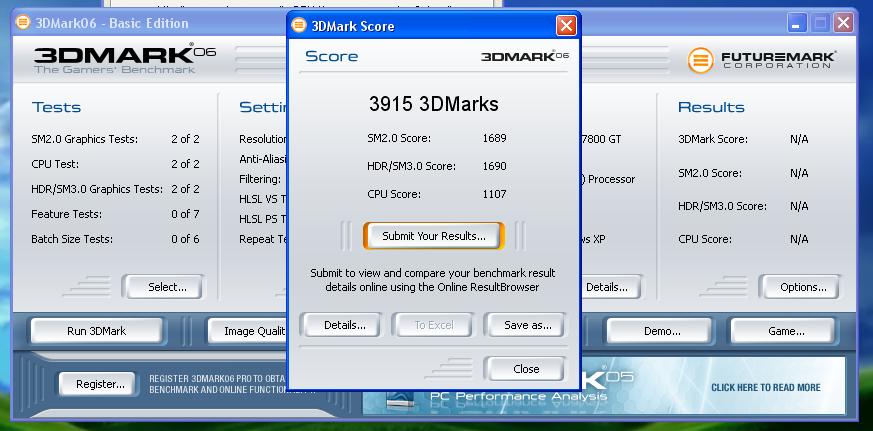Click the disabled To Excel button
This screenshot has width=873, height=431.
click(433, 325)
